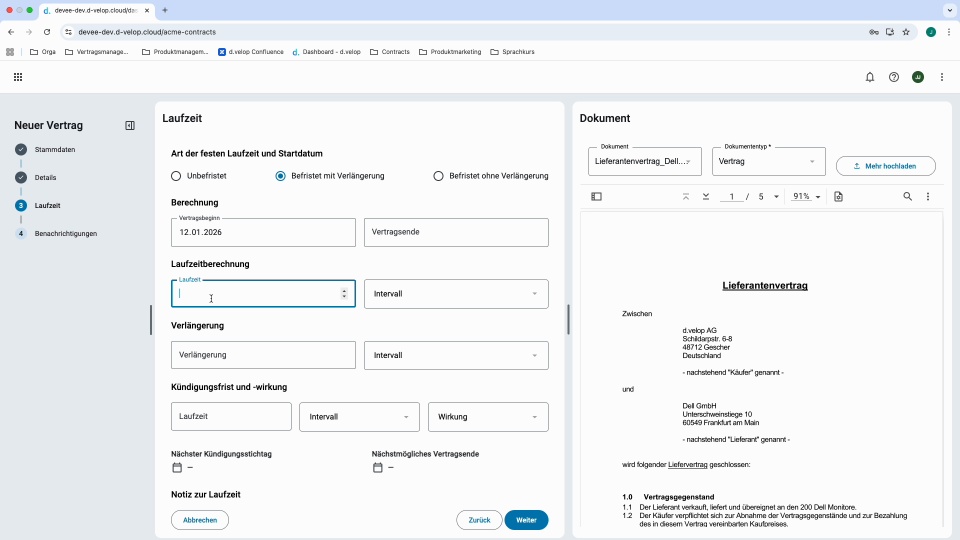Viewport: 960px width, 540px height.
Task: Open Dokument selector Lieferantenvertrag_Dell
Action: coord(645,162)
